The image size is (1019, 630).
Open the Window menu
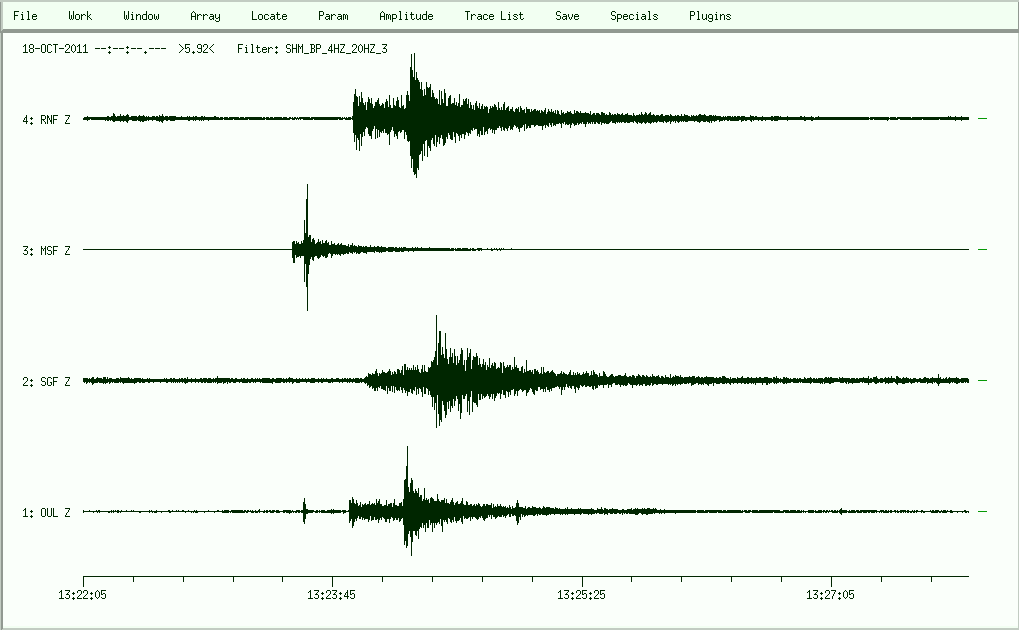141,16
